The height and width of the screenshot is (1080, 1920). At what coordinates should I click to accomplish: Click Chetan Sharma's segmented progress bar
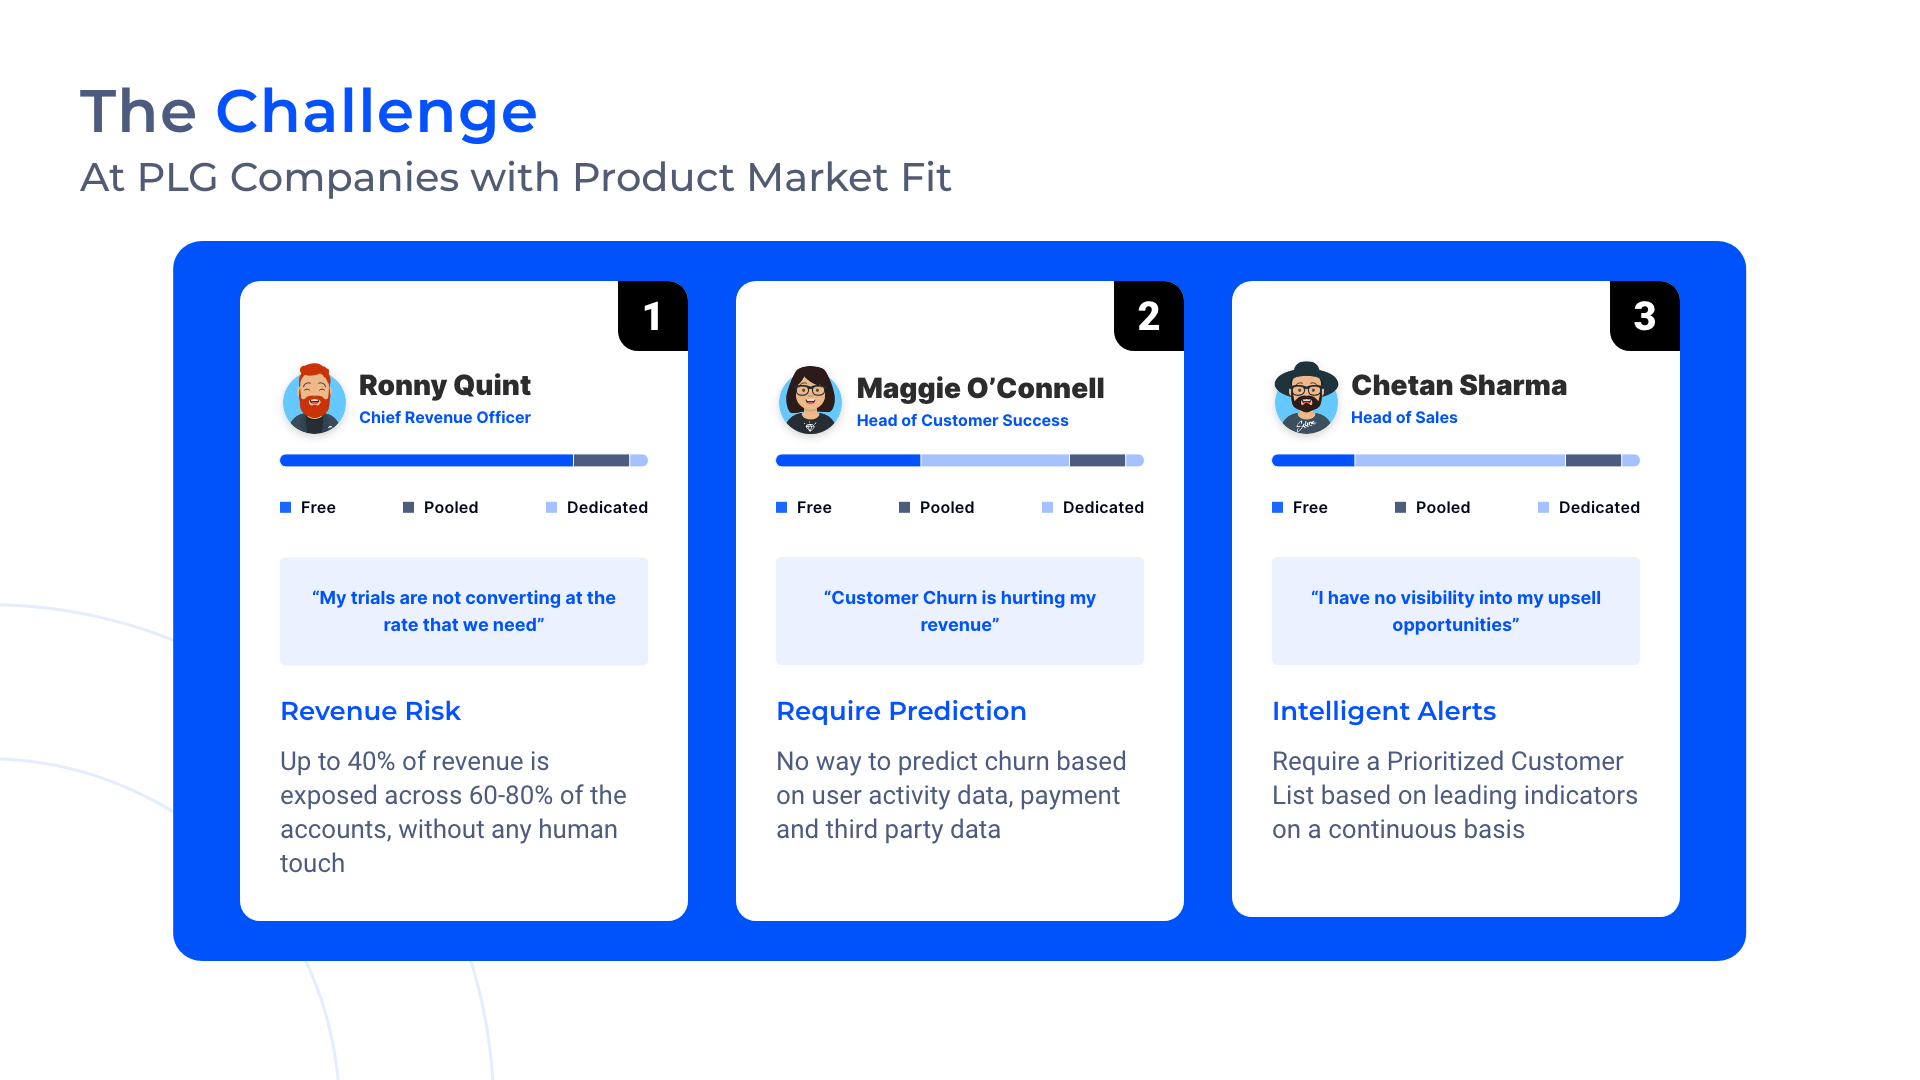pyautogui.click(x=1456, y=461)
